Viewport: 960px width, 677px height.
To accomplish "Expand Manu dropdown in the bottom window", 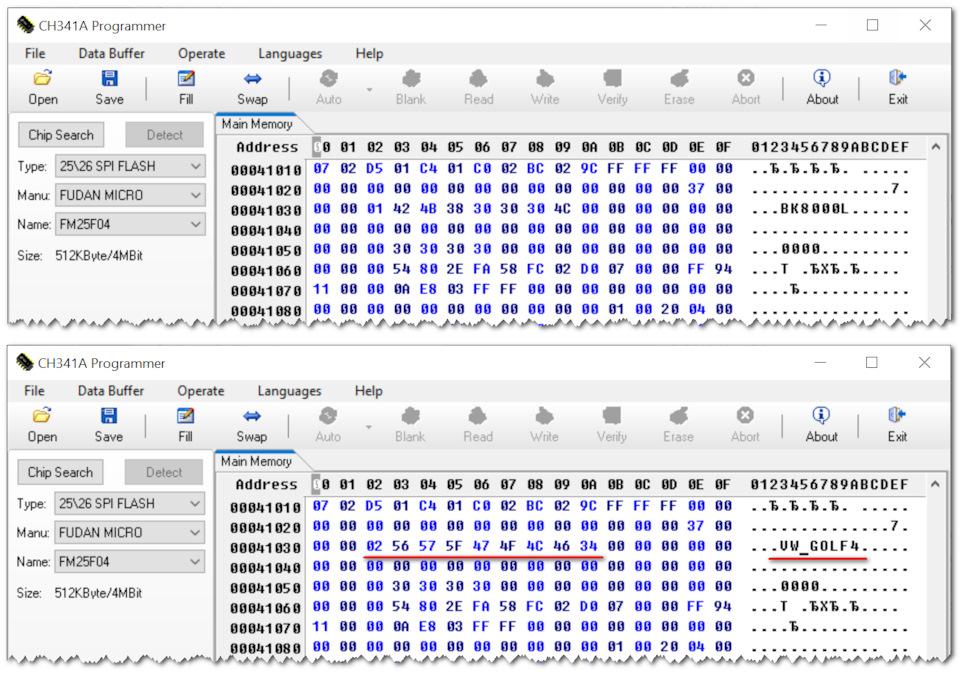I will point(195,533).
